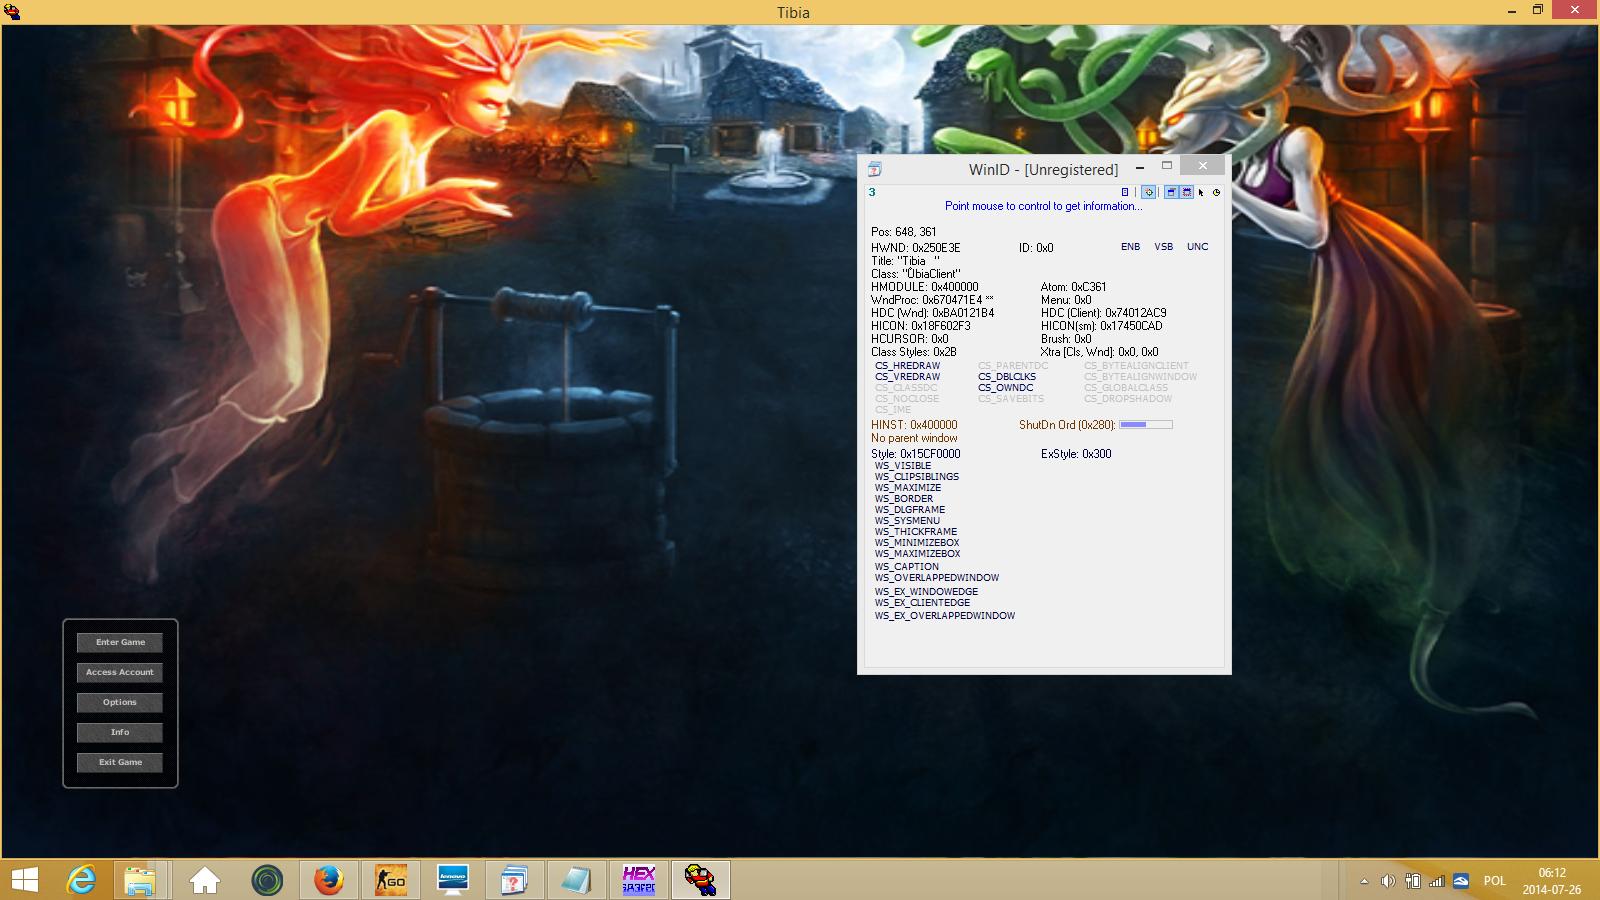Open Access Account in Tibia menu
1600x900 pixels.
coord(120,672)
